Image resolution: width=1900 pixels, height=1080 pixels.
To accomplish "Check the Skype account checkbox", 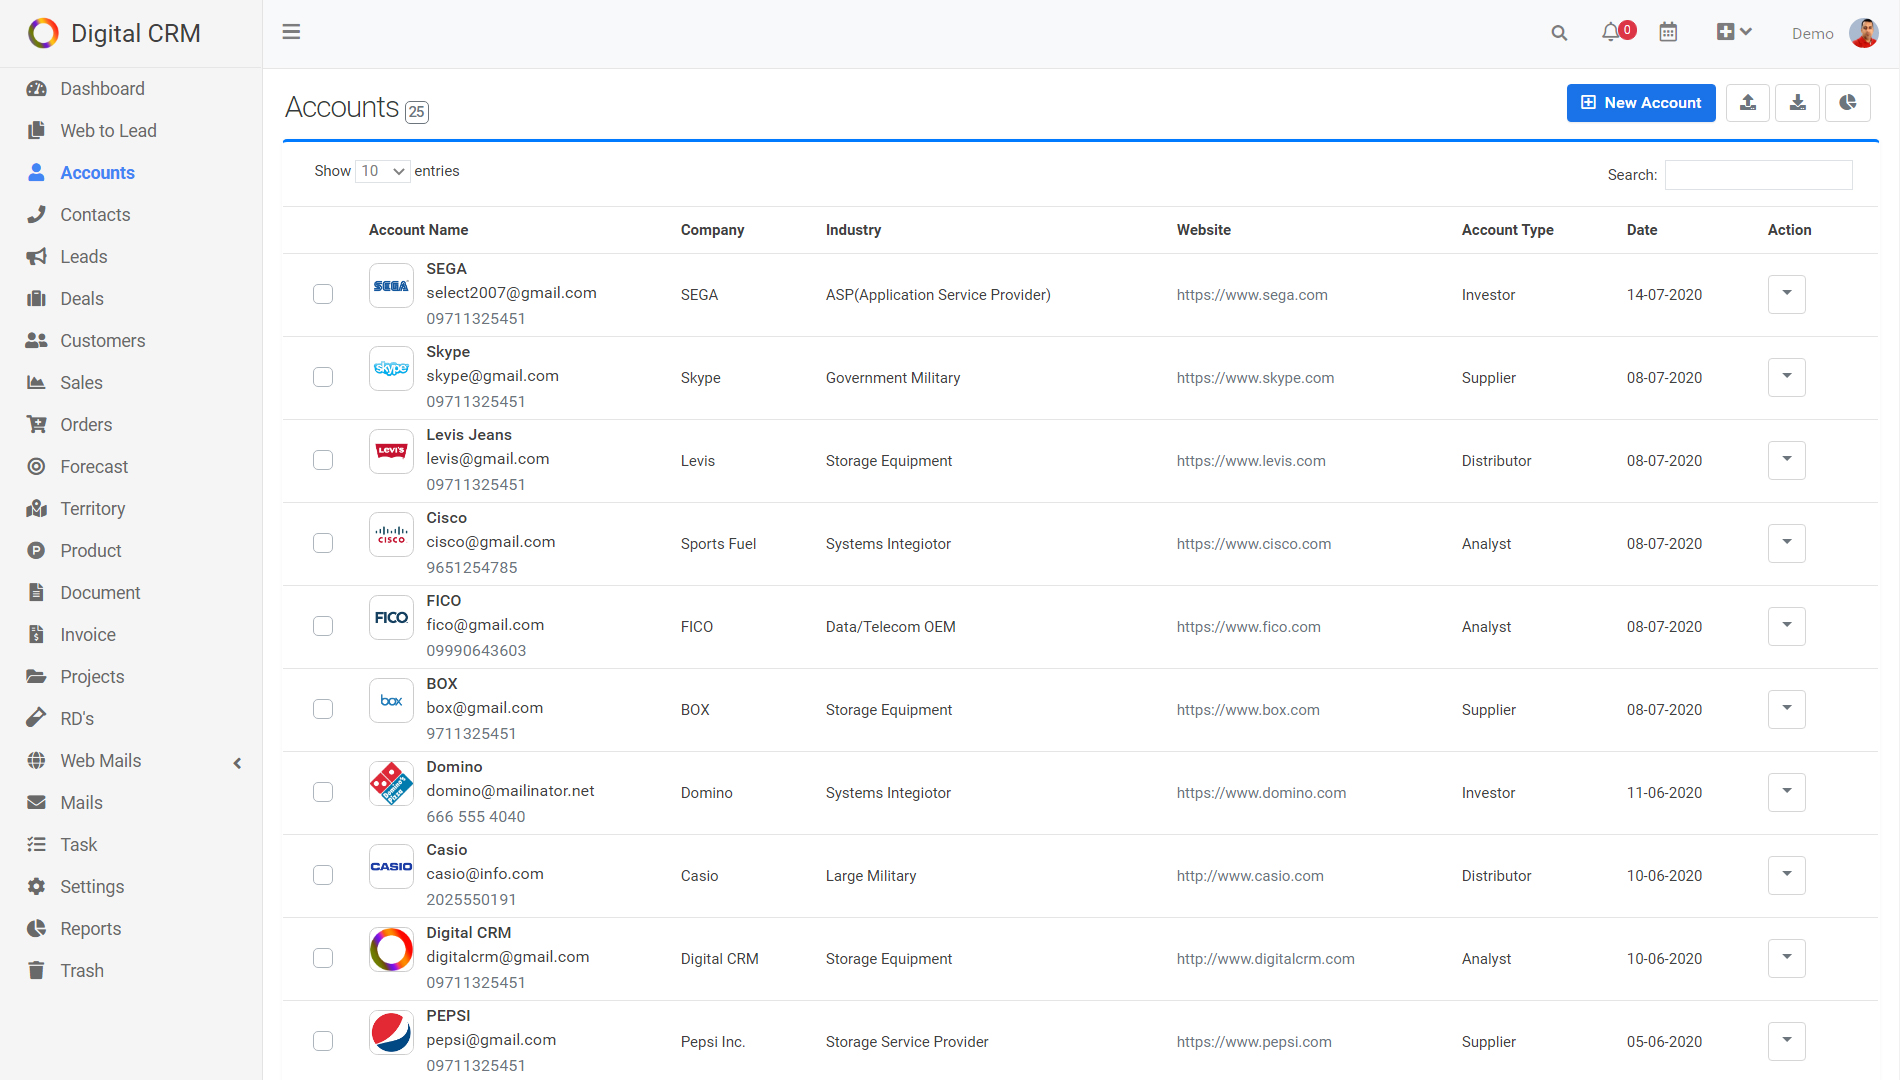I will point(323,377).
